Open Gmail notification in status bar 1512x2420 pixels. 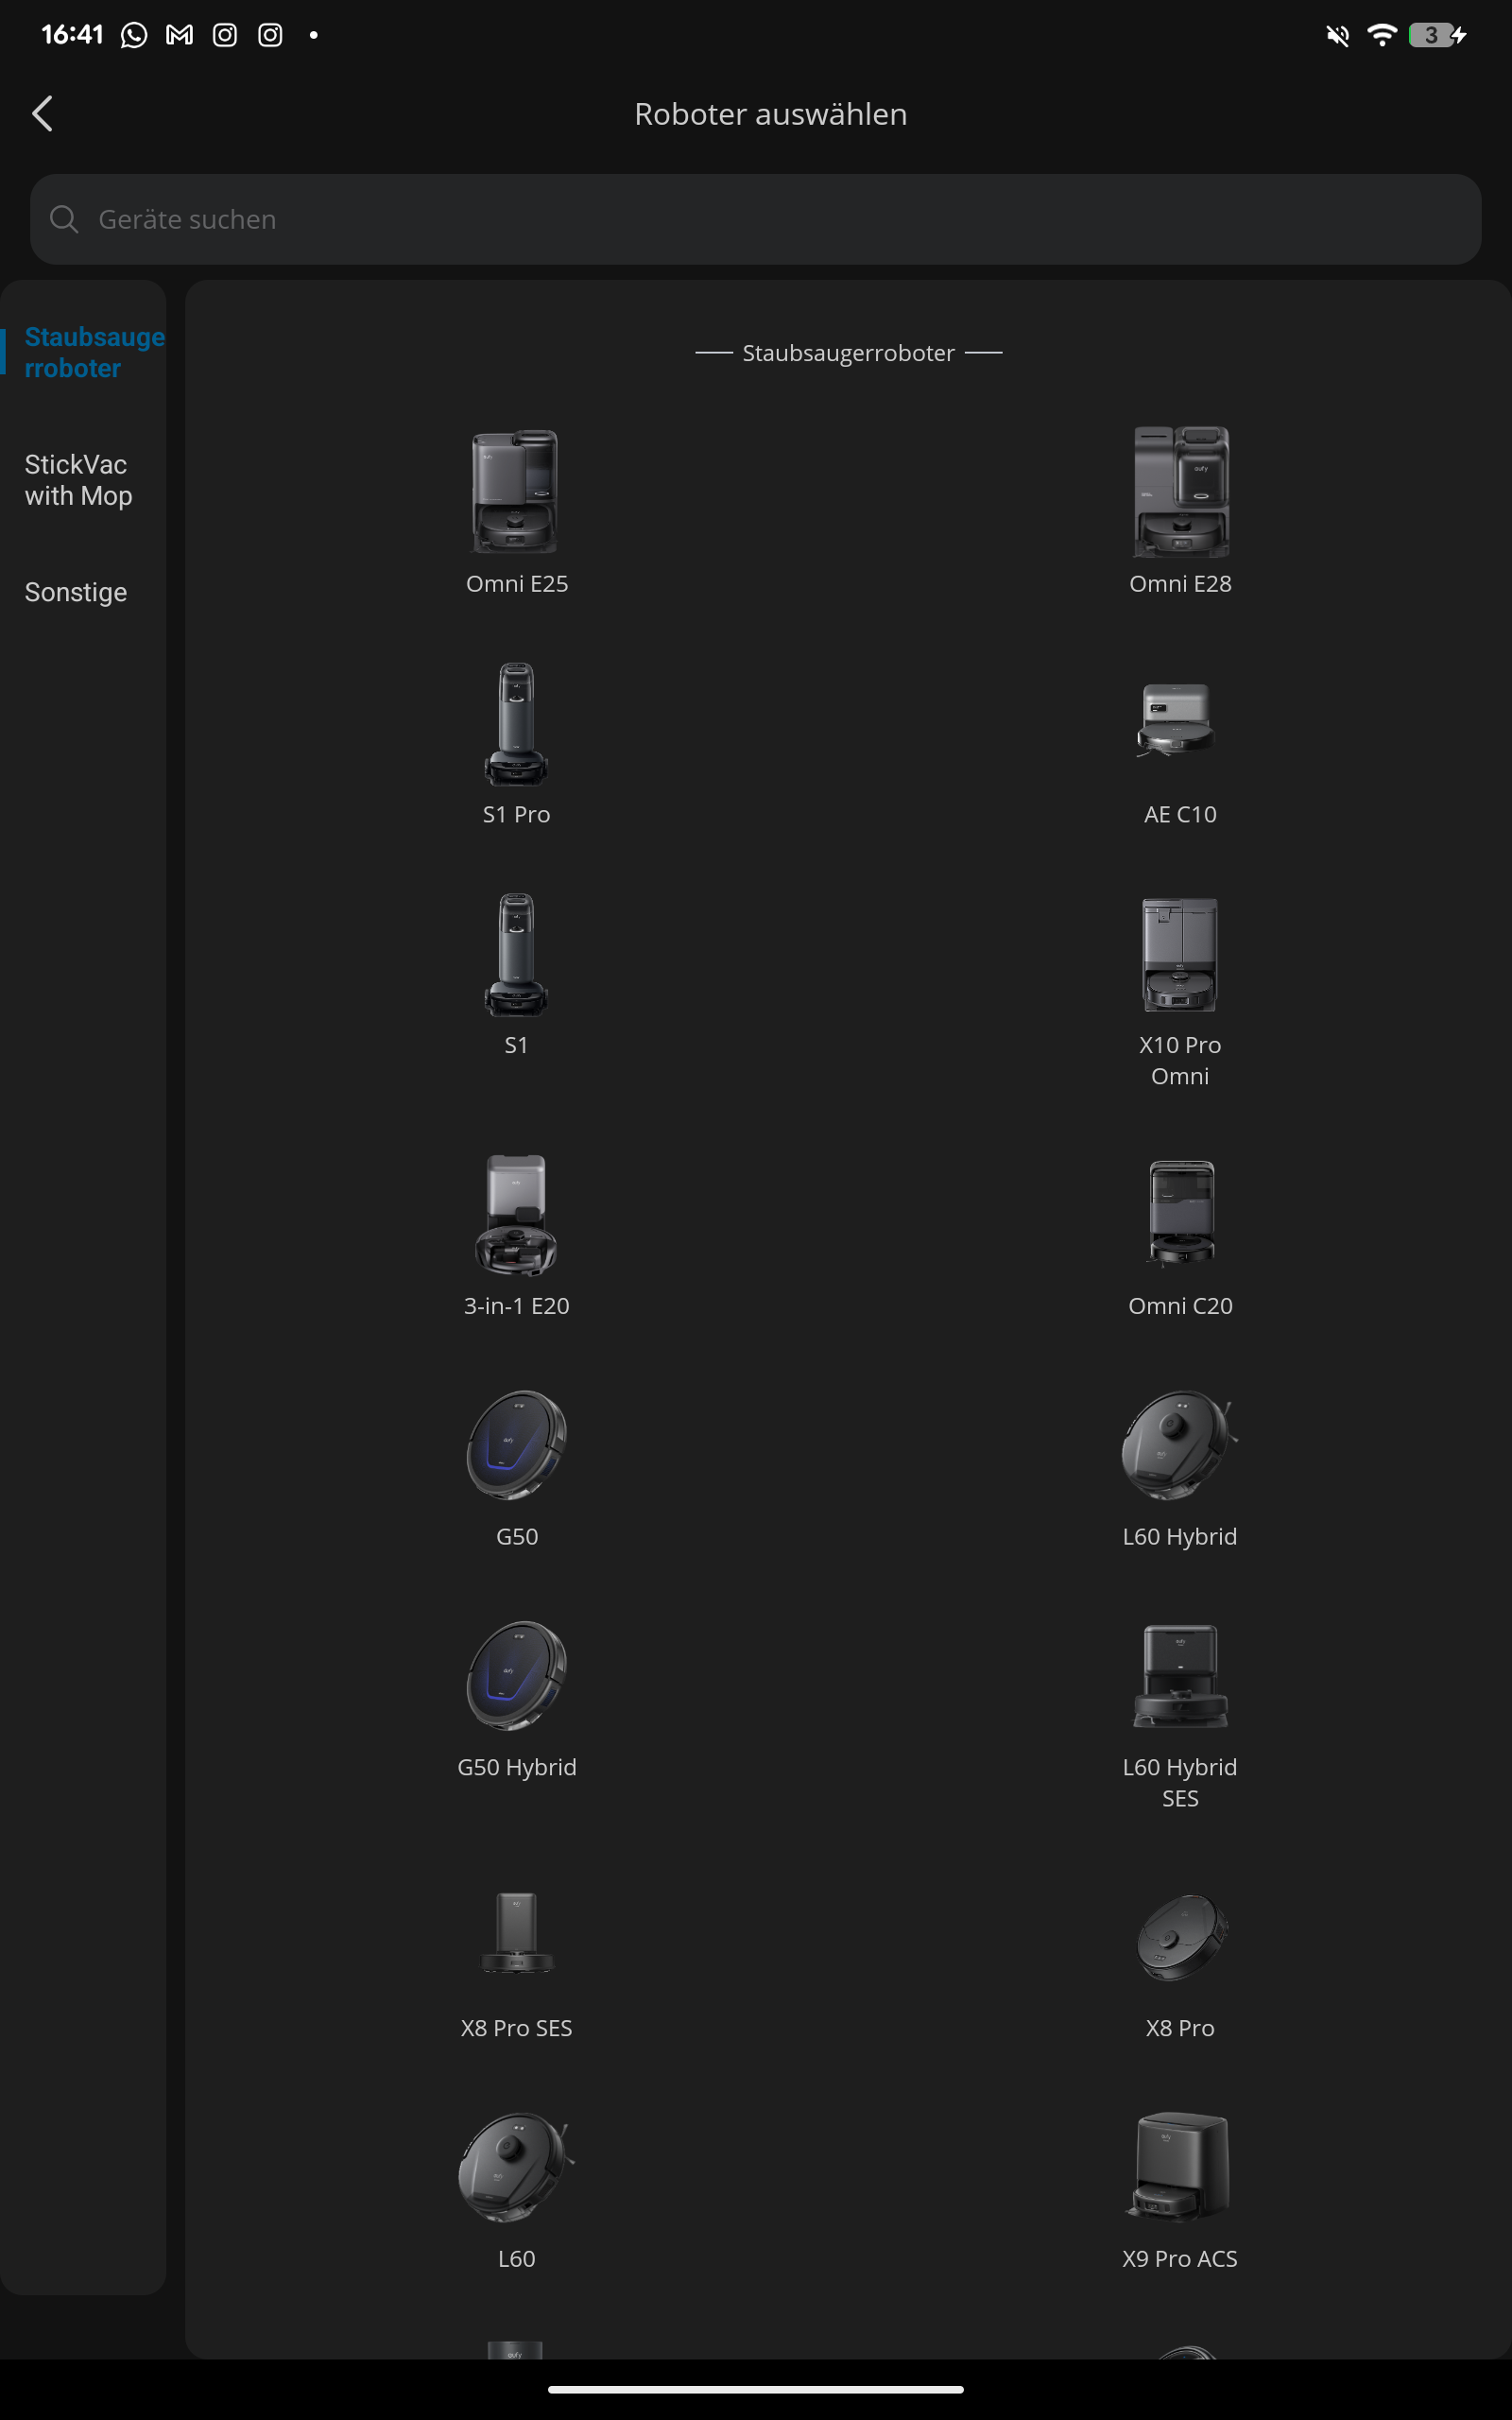[179, 35]
